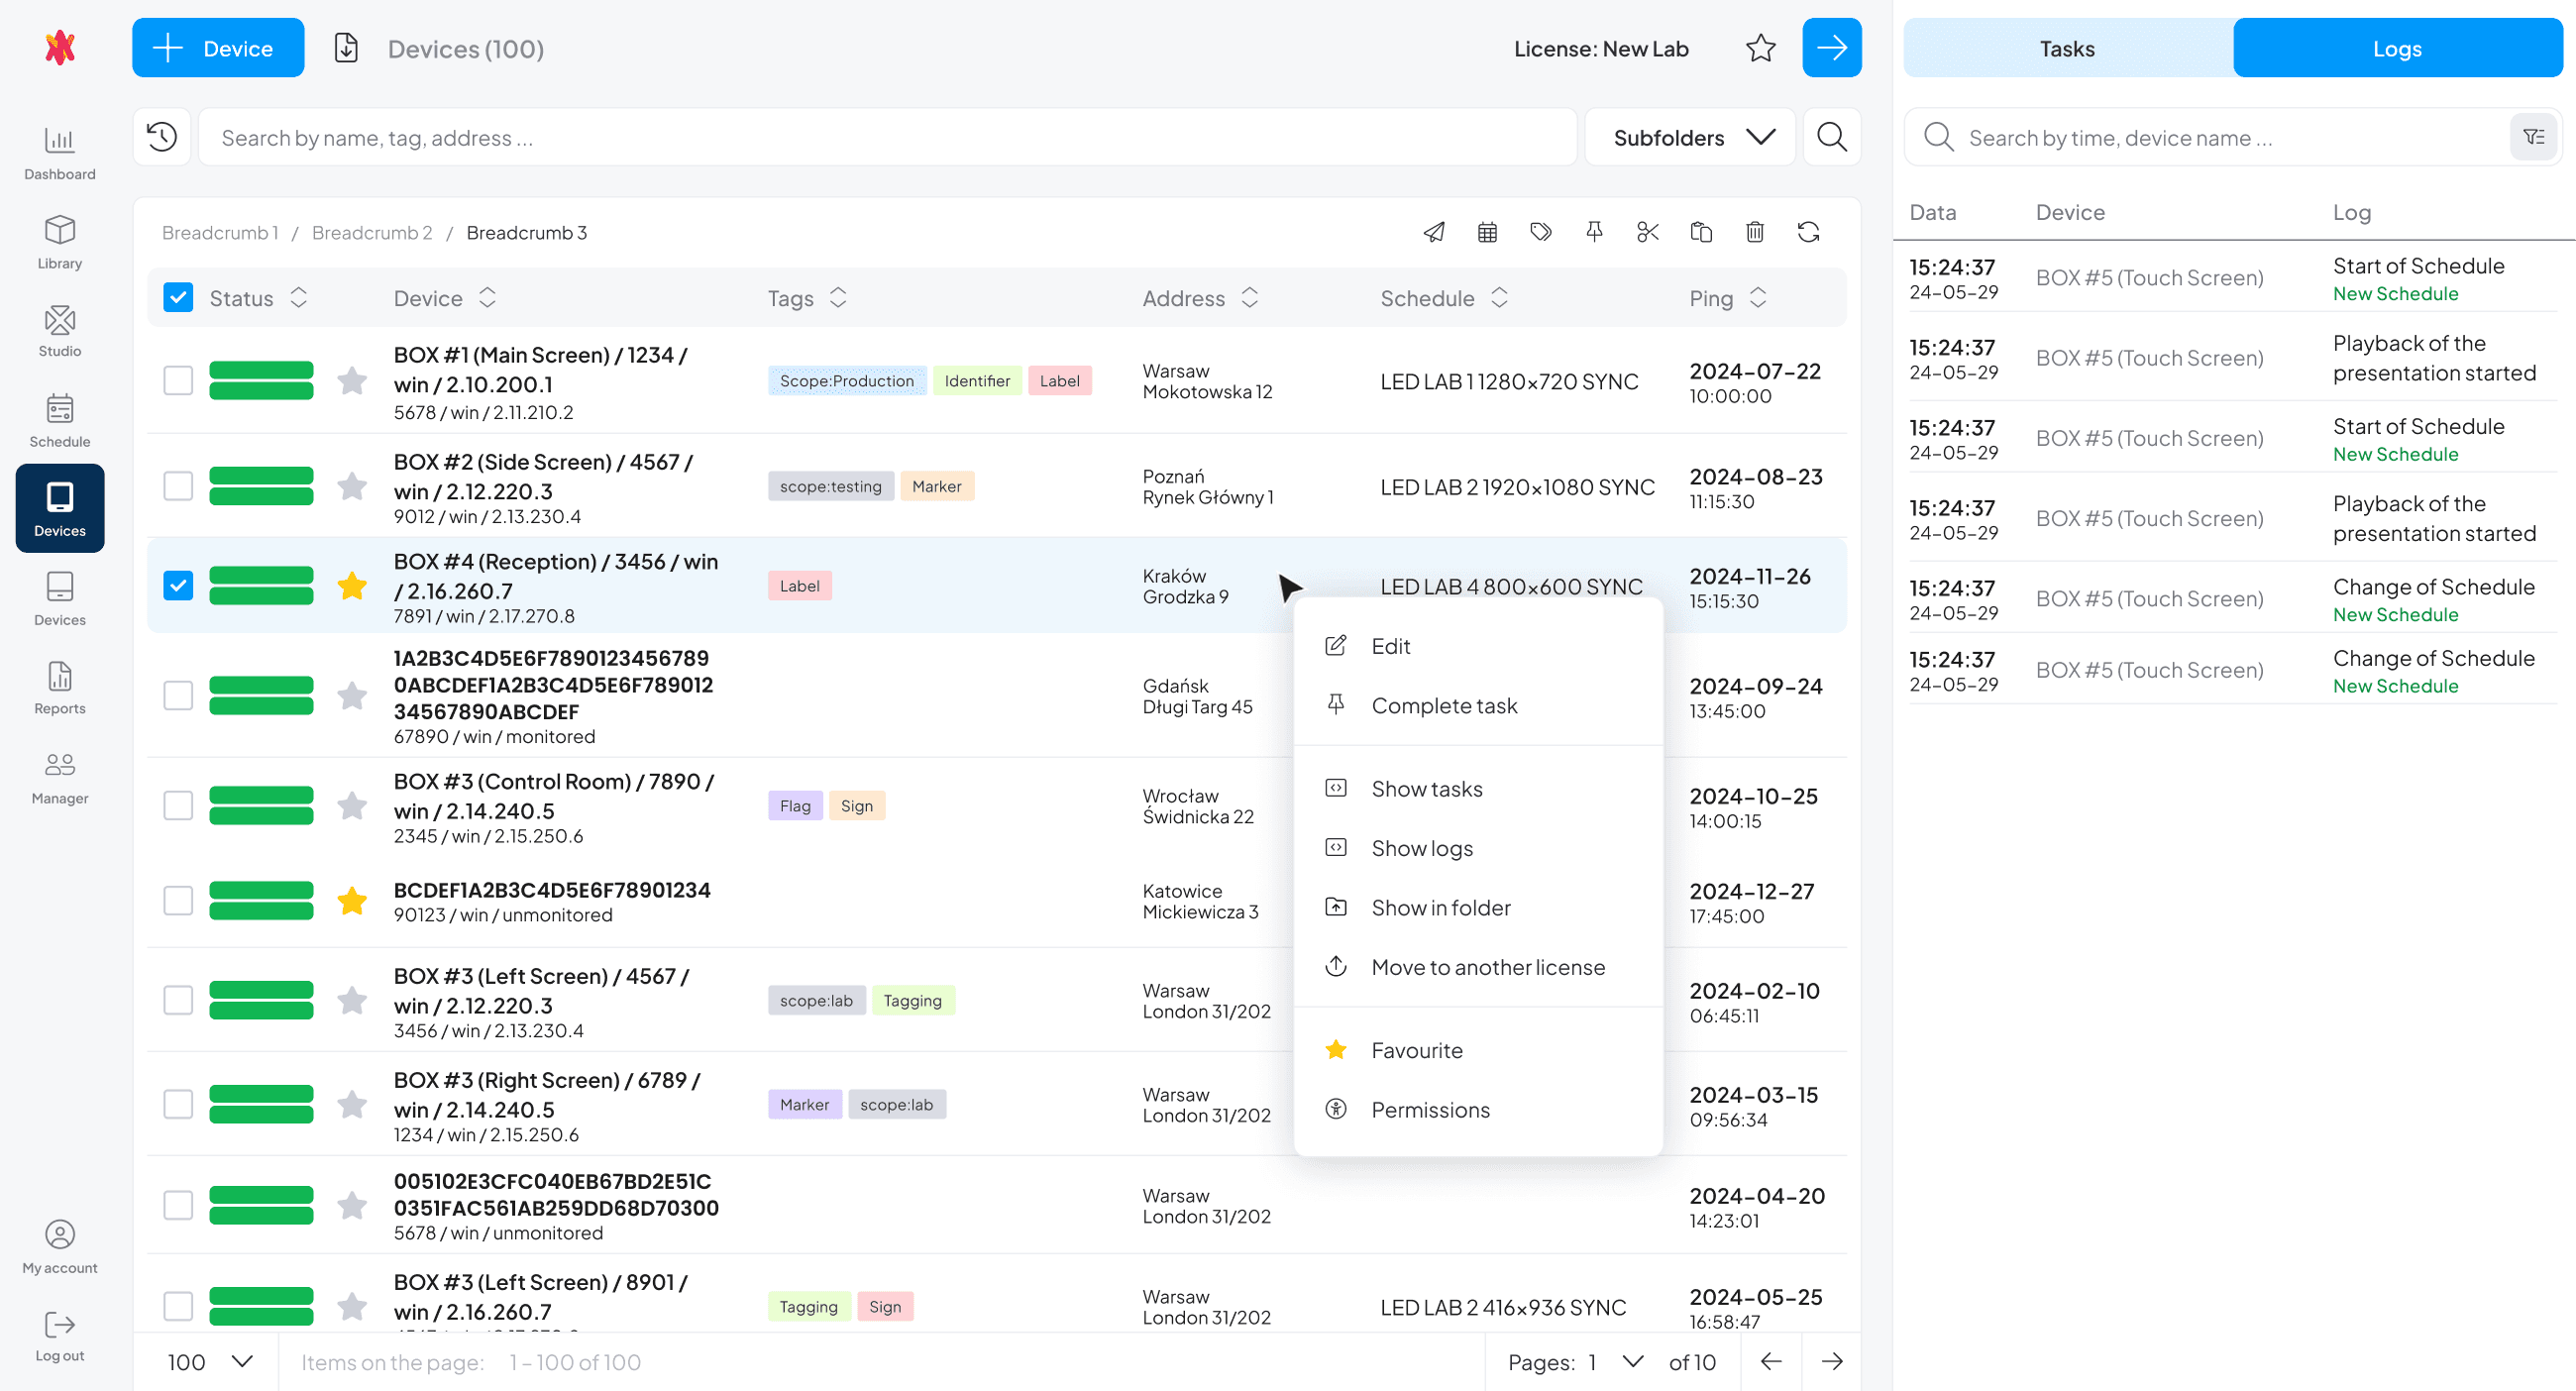Open the items-per-page 100 dropdown
Screen dimensions: 2576x1391
209,1362
